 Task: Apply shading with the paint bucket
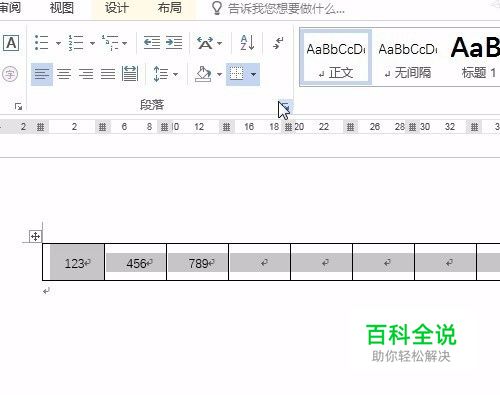pos(203,74)
